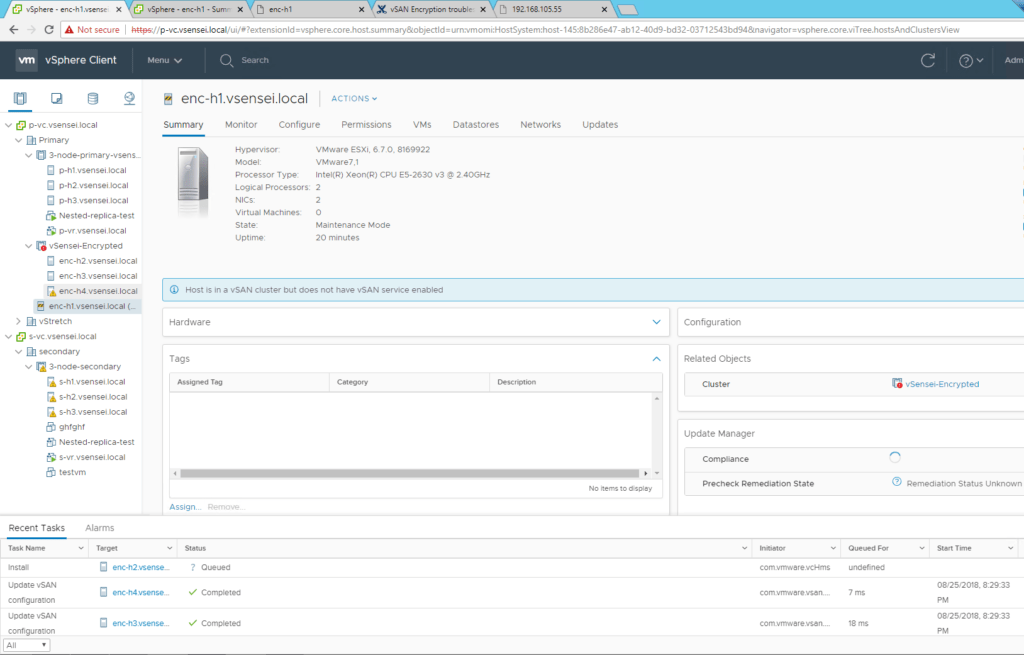Click the Assign tag link
The width and height of the screenshot is (1024, 655).
[x=184, y=507]
